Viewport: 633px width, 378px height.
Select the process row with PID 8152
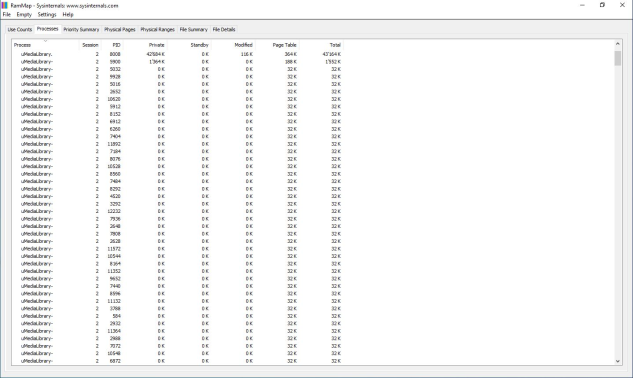point(178,114)
